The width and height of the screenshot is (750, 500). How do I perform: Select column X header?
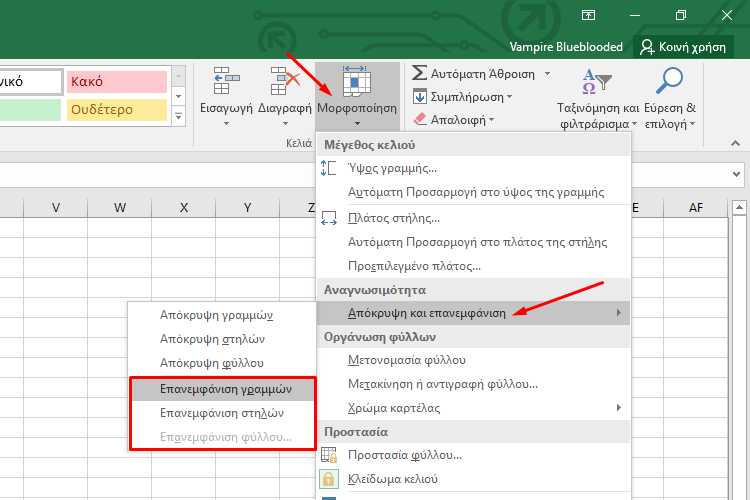tap(184, 208)
